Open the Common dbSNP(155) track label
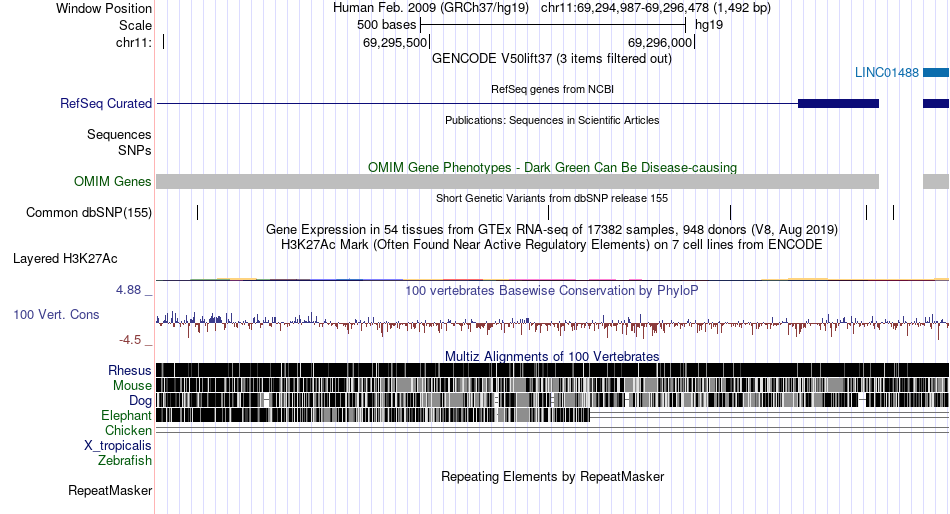This screenshot has height=514, width=950. click(88, 213)
